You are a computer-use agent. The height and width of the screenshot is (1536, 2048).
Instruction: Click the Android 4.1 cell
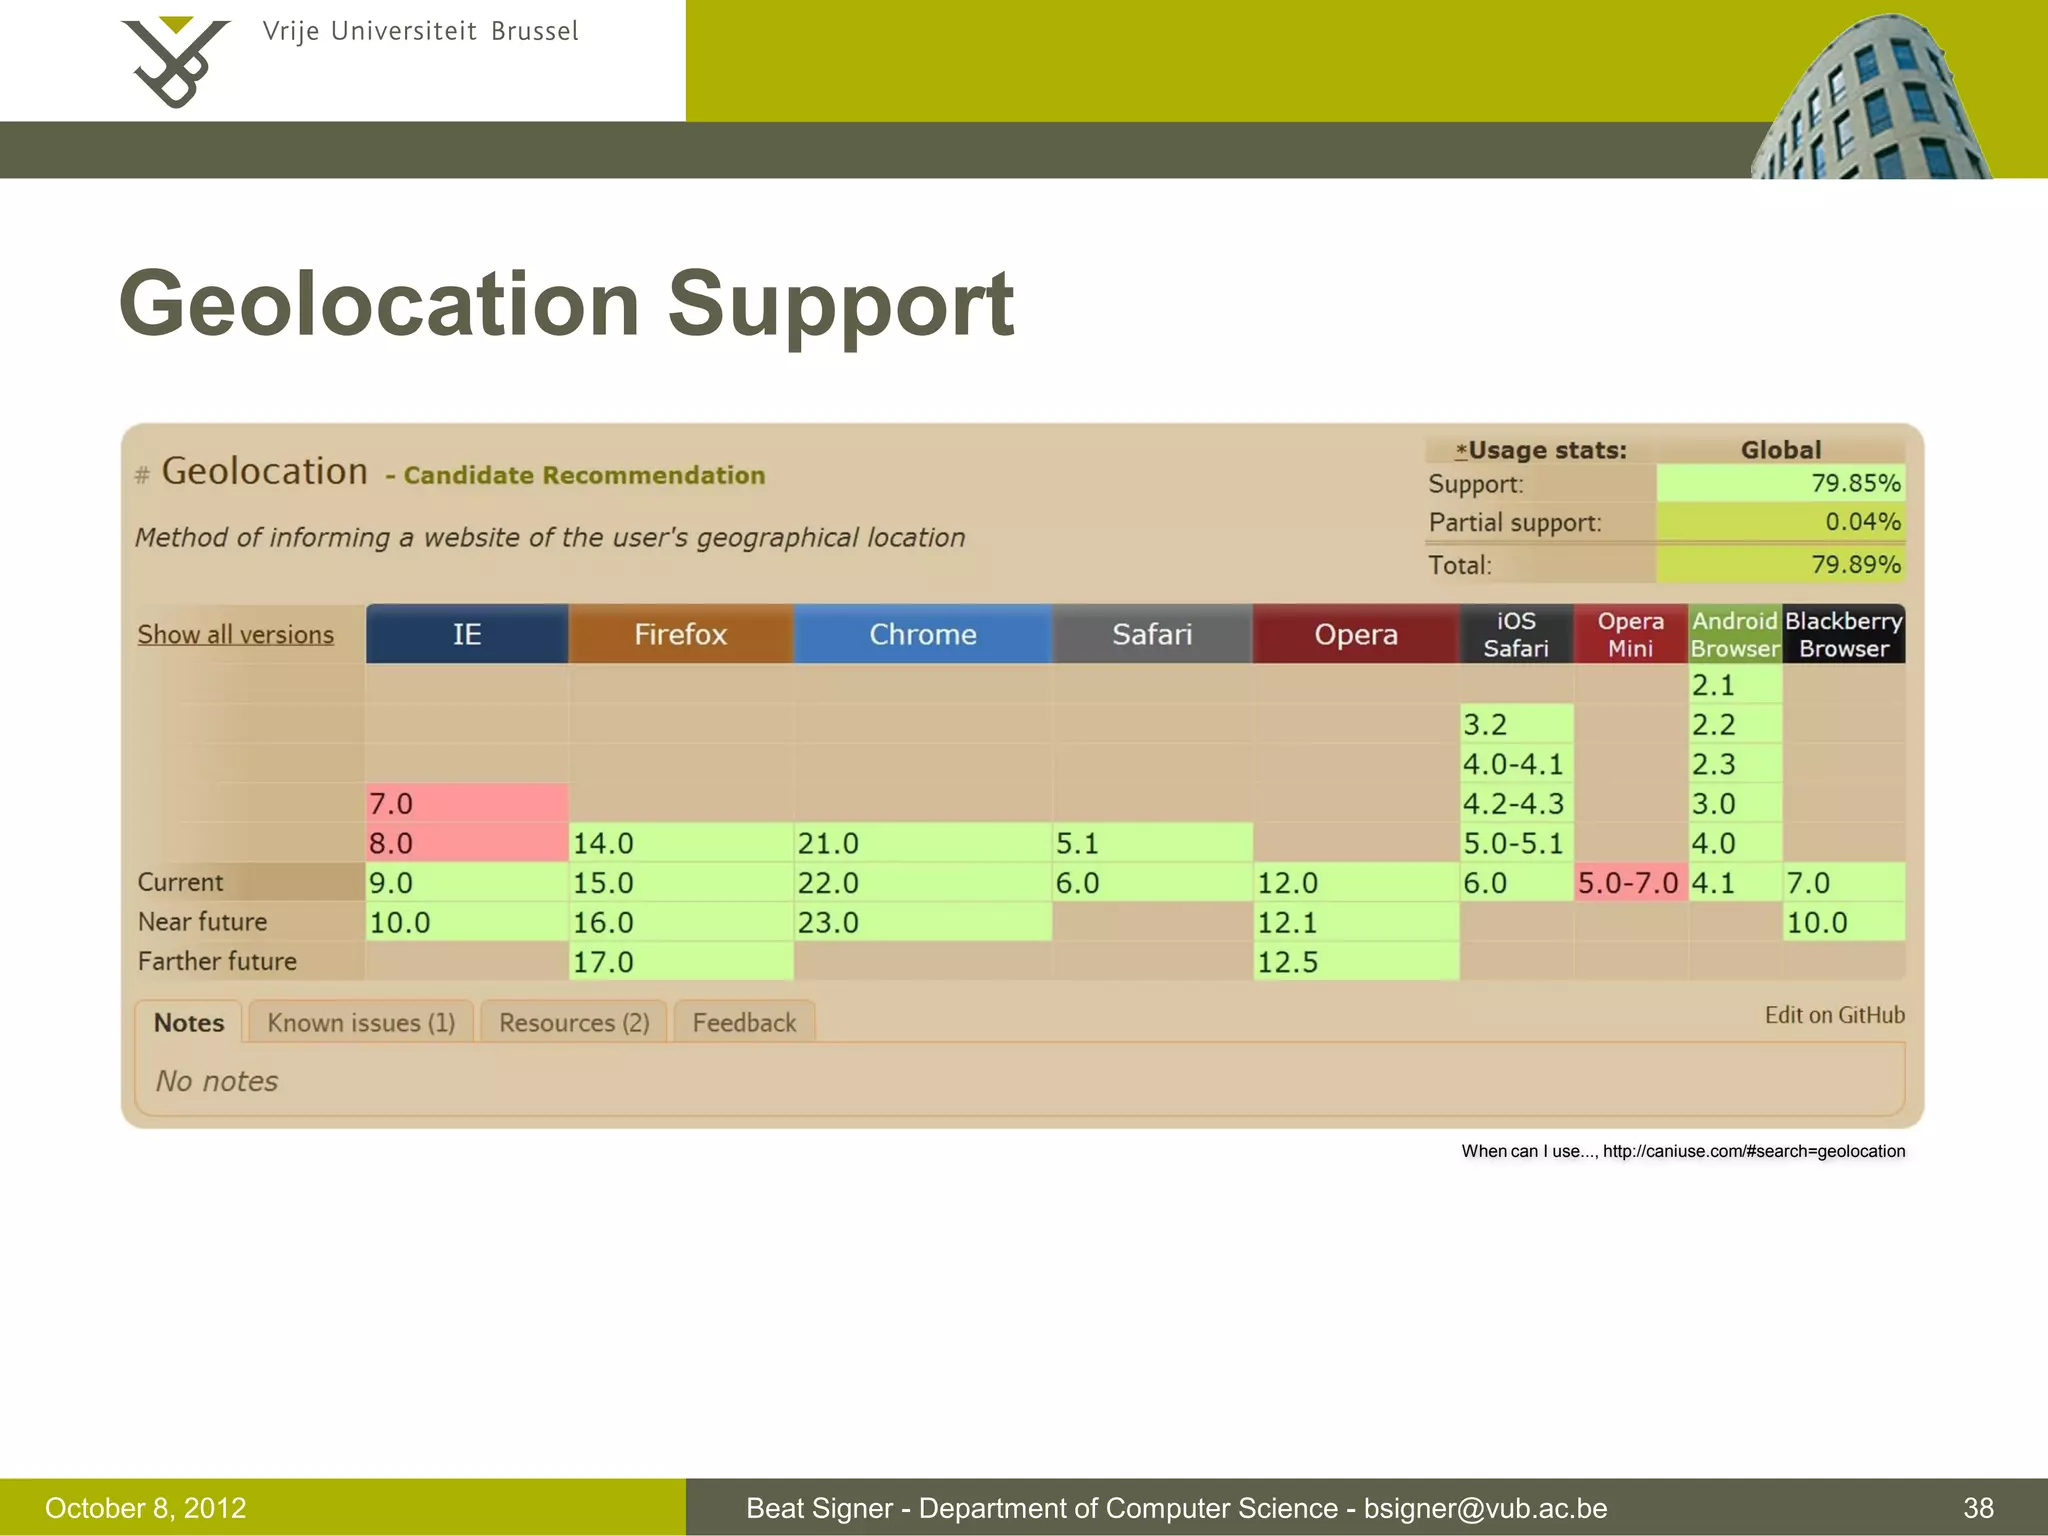(x=1735, y=882)
